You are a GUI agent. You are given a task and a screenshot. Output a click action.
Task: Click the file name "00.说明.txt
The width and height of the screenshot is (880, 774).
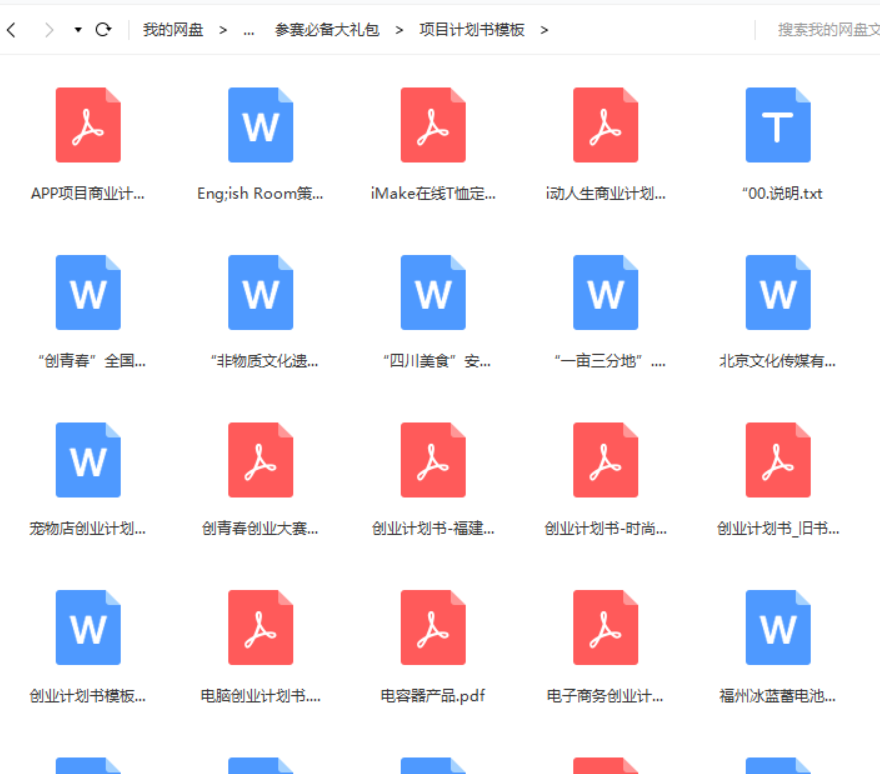click(x=782, y=194)
